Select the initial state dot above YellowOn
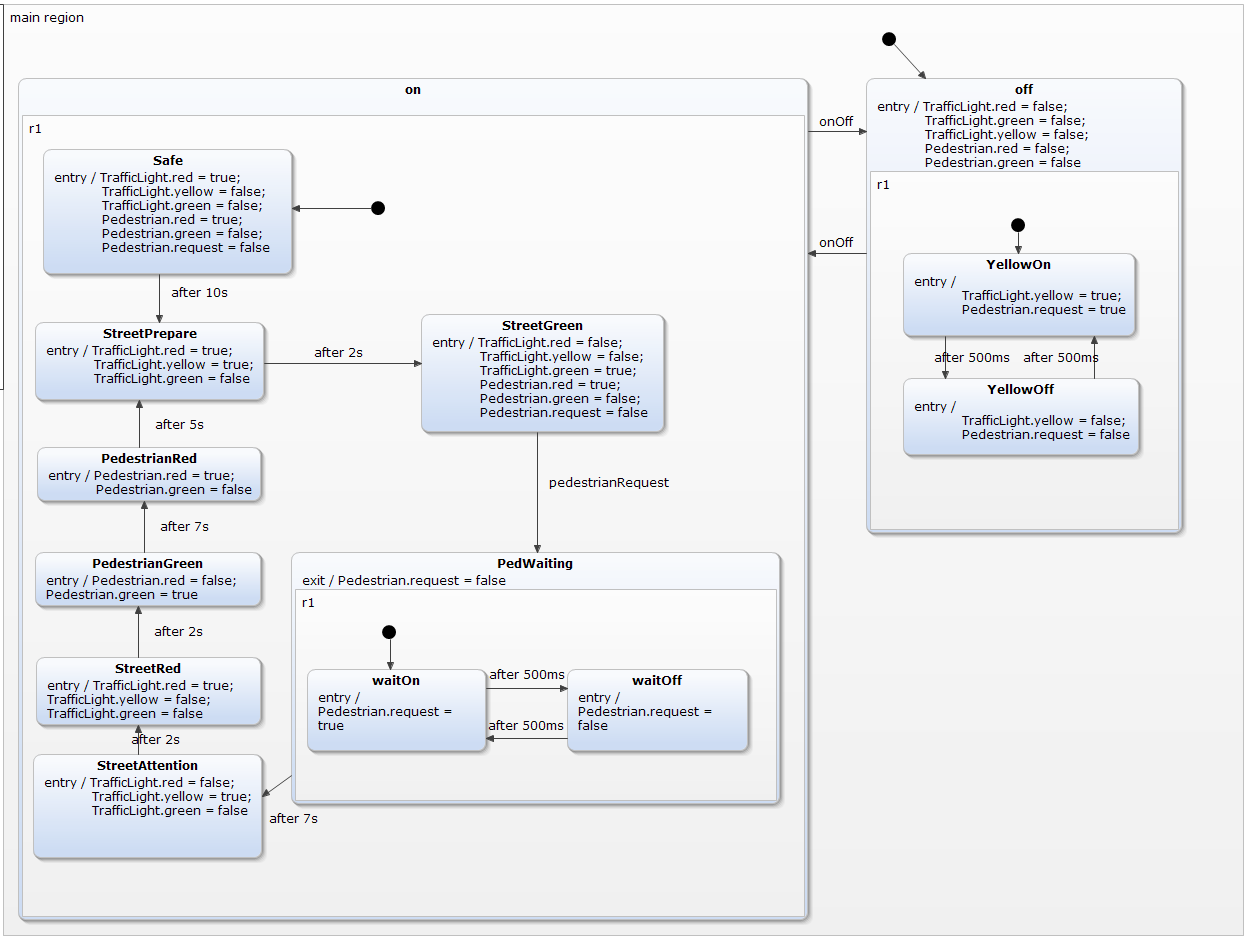Image resolution: width=1246 pixels, height=937 pixels. point(1018,224)
